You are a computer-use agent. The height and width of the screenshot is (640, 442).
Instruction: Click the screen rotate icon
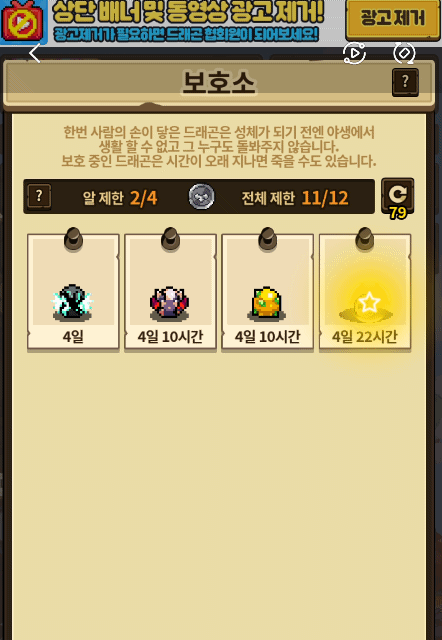point(404,53)
